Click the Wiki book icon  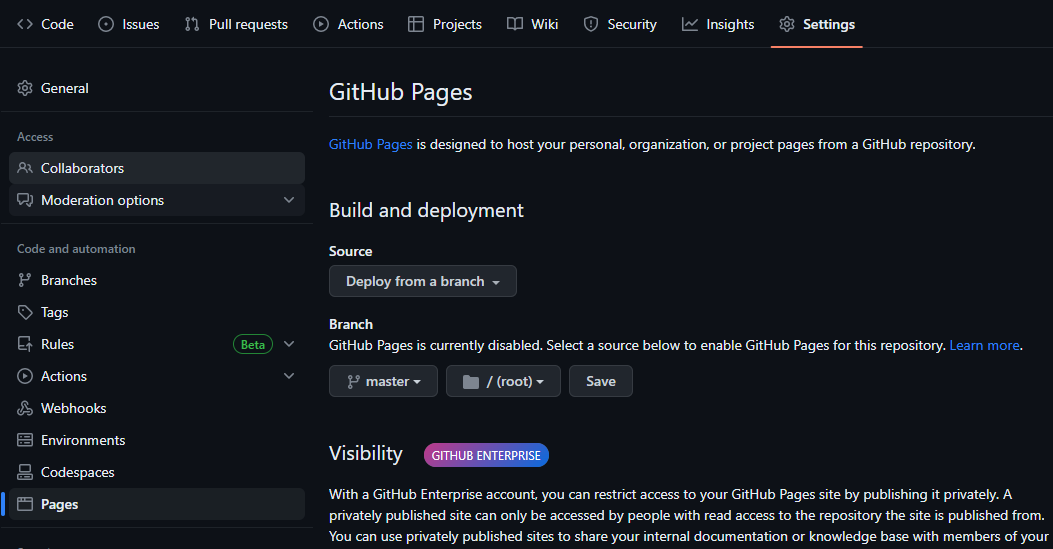[x=515, y=24]
